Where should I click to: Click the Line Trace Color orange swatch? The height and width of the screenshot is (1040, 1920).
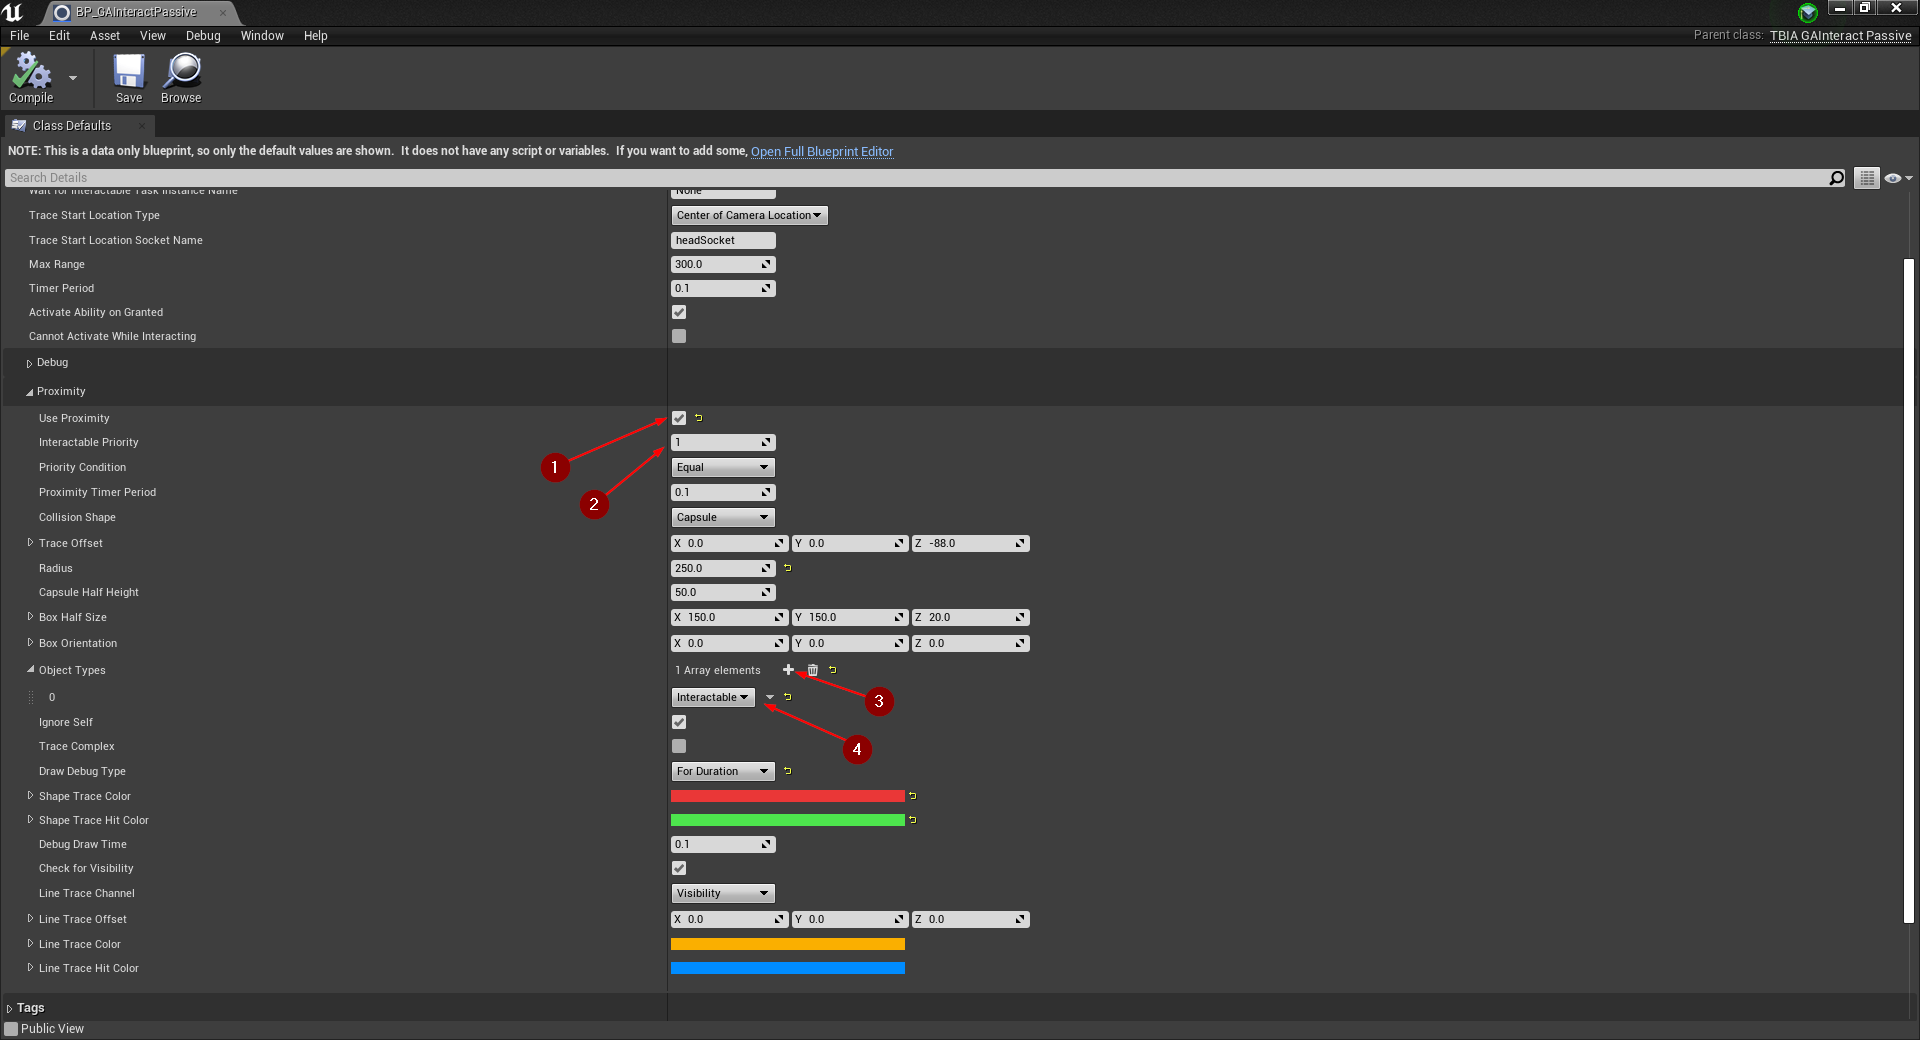pos(788,944)
